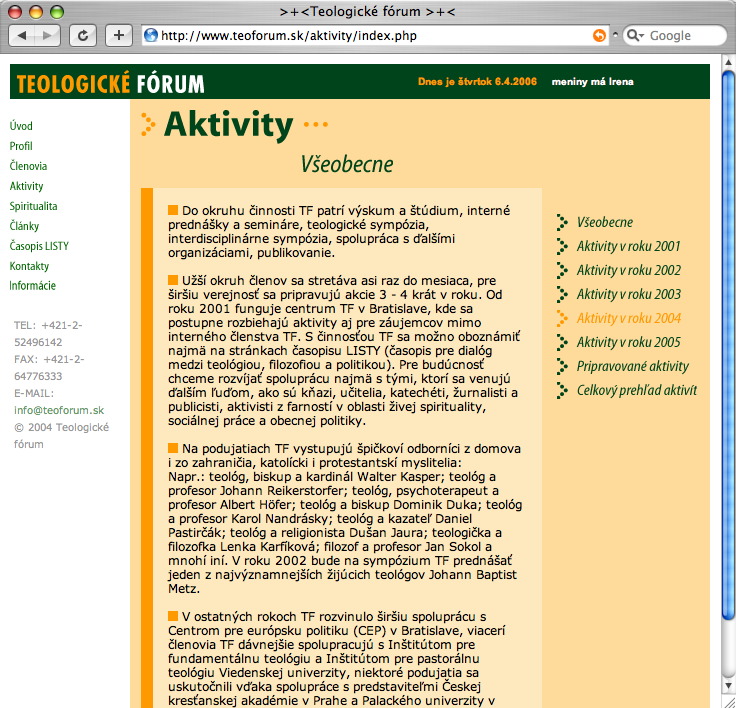Click the scrollbar up arrow
This screenshot has width=736, height=708.
pos(728,62)
